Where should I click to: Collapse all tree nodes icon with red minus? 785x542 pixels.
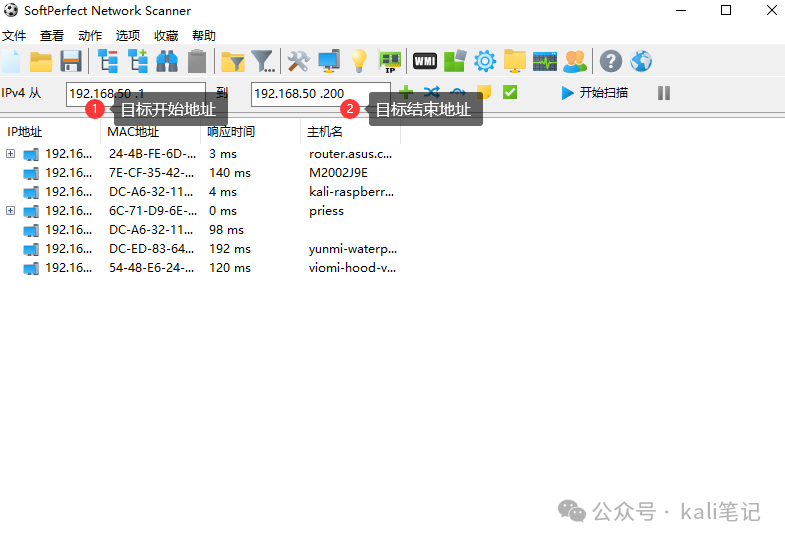click(108, 62)
